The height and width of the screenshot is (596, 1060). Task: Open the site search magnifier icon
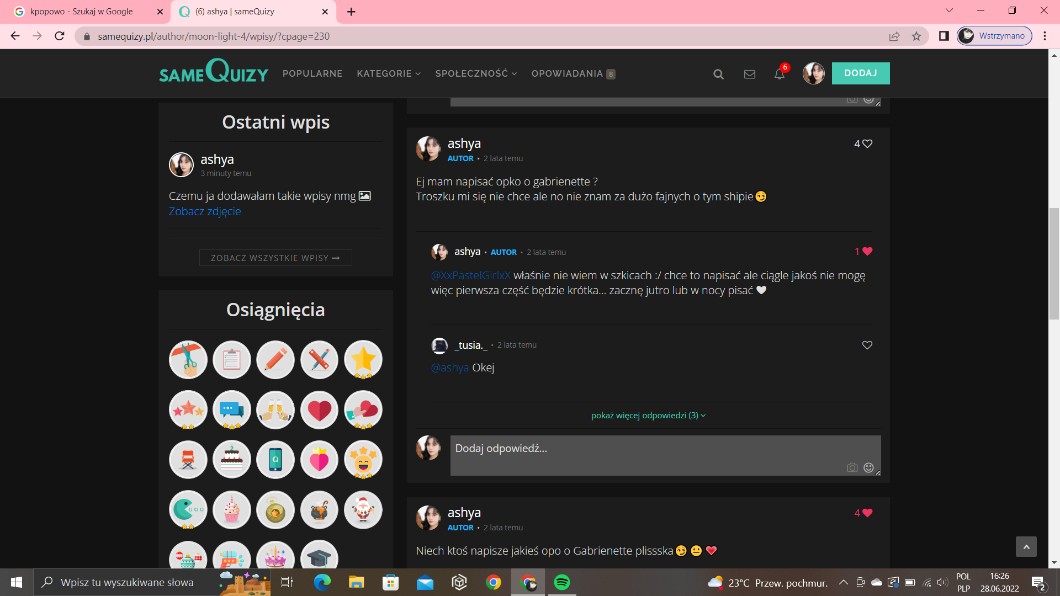718,74
